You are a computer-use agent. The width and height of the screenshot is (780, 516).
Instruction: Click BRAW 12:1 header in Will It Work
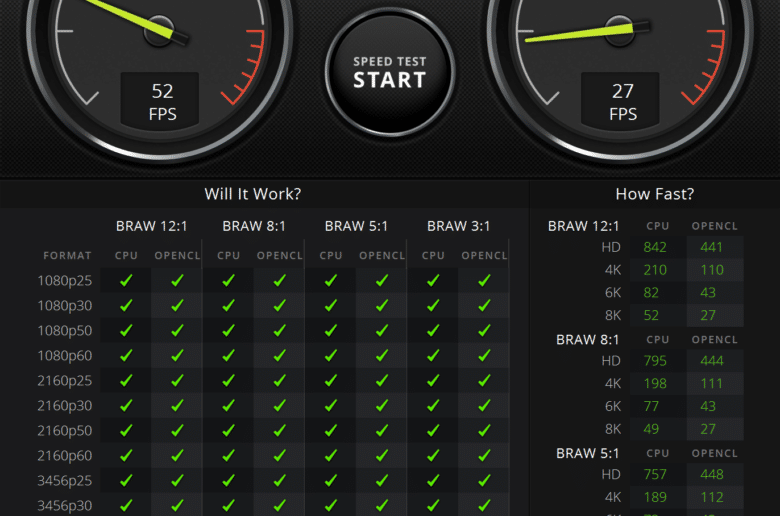pyautogui.click(x=152, y=226)
